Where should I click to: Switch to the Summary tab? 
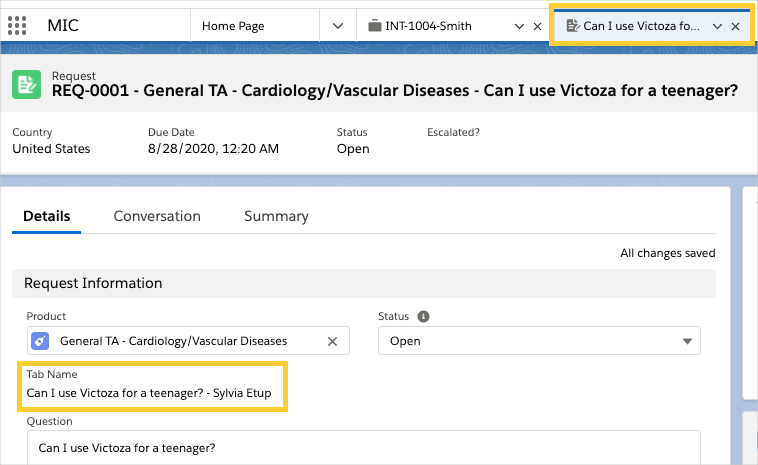pyautogui.click(x=276, y=216)
